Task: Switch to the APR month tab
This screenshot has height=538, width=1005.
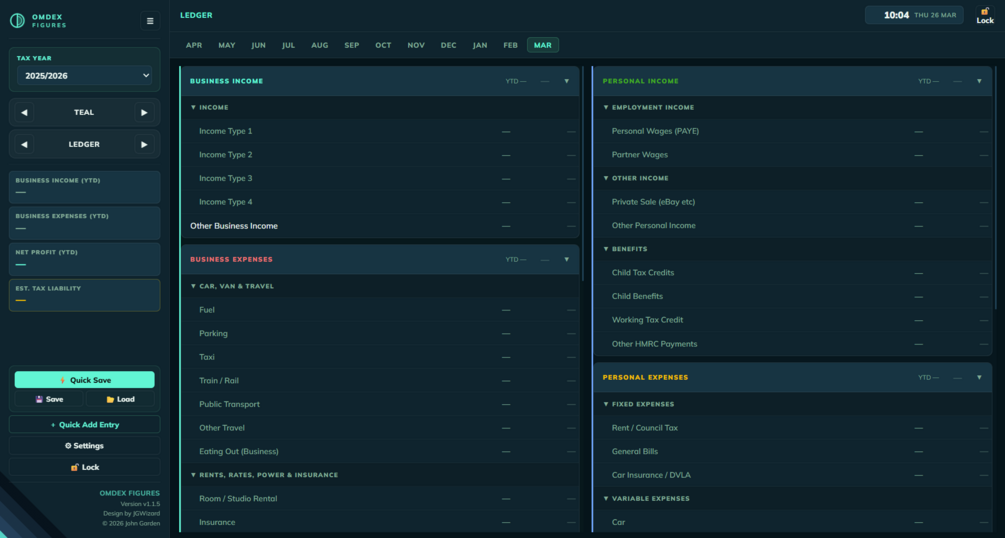Action: [x=194, y=45]
